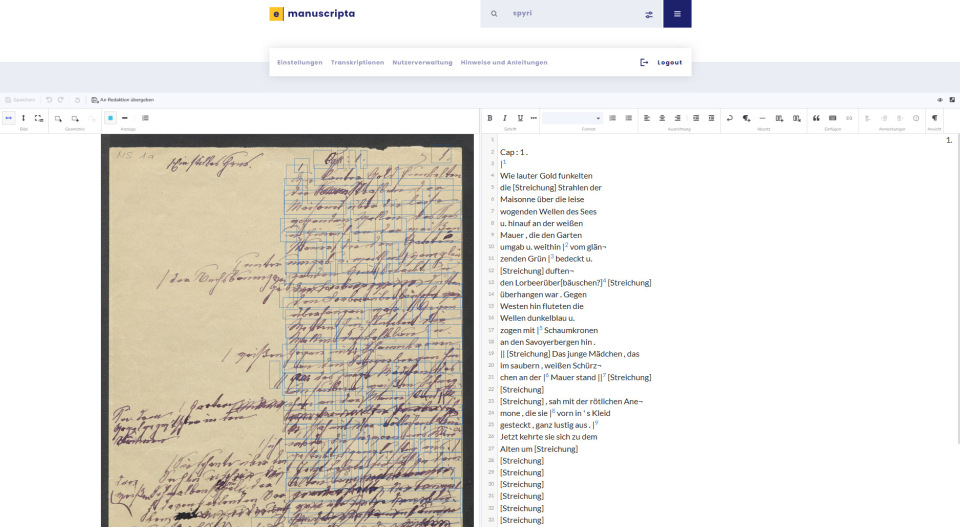
Task: Open the Transkriptionen tab
Action: click(358, 62)
